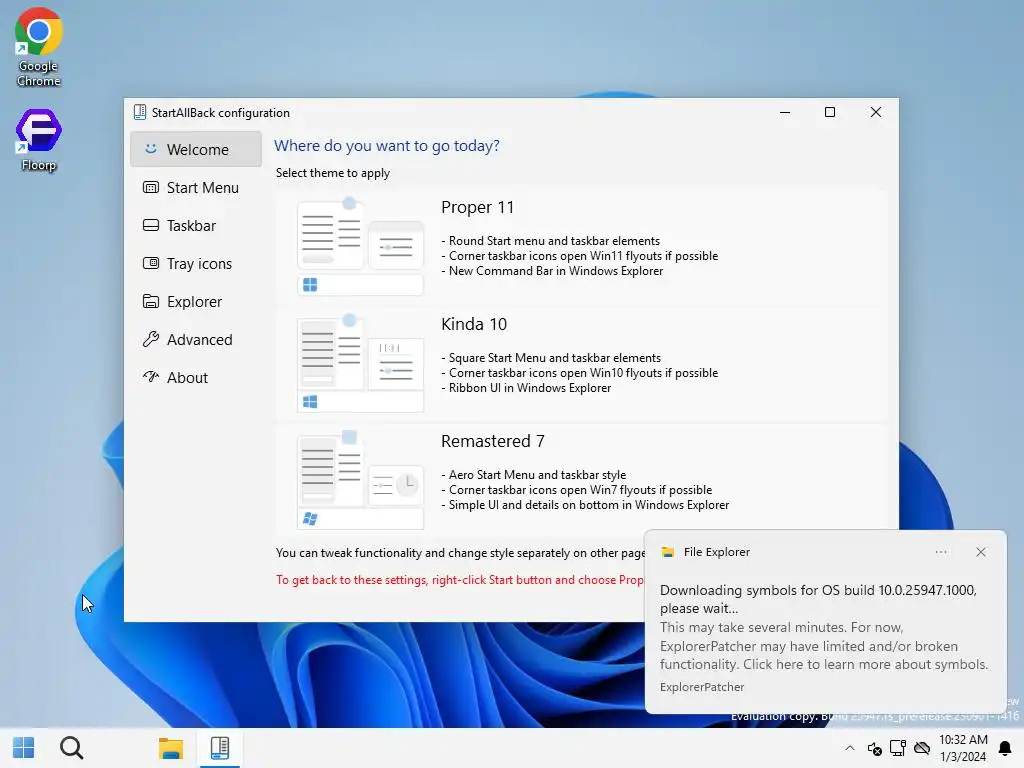Open Google Chrome desktop shortcut
Image resolution: width=1024 pixels, height=768 pixels.
[x=39, y=48]
